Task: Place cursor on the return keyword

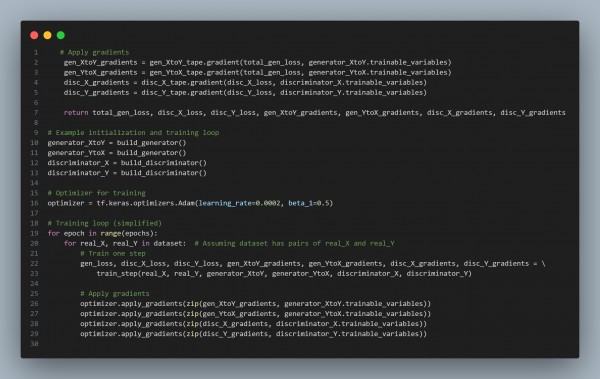Action: [x=76, y=113]
